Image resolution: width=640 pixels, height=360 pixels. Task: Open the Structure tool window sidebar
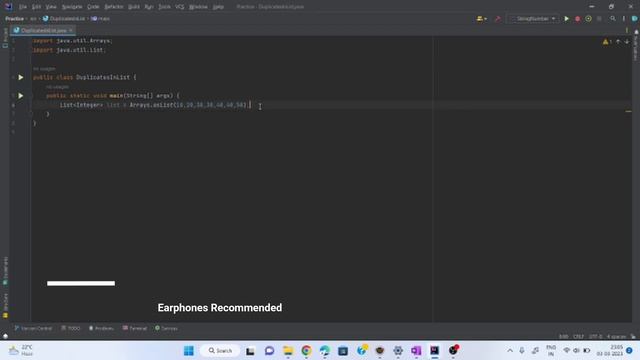click(5, 305)
